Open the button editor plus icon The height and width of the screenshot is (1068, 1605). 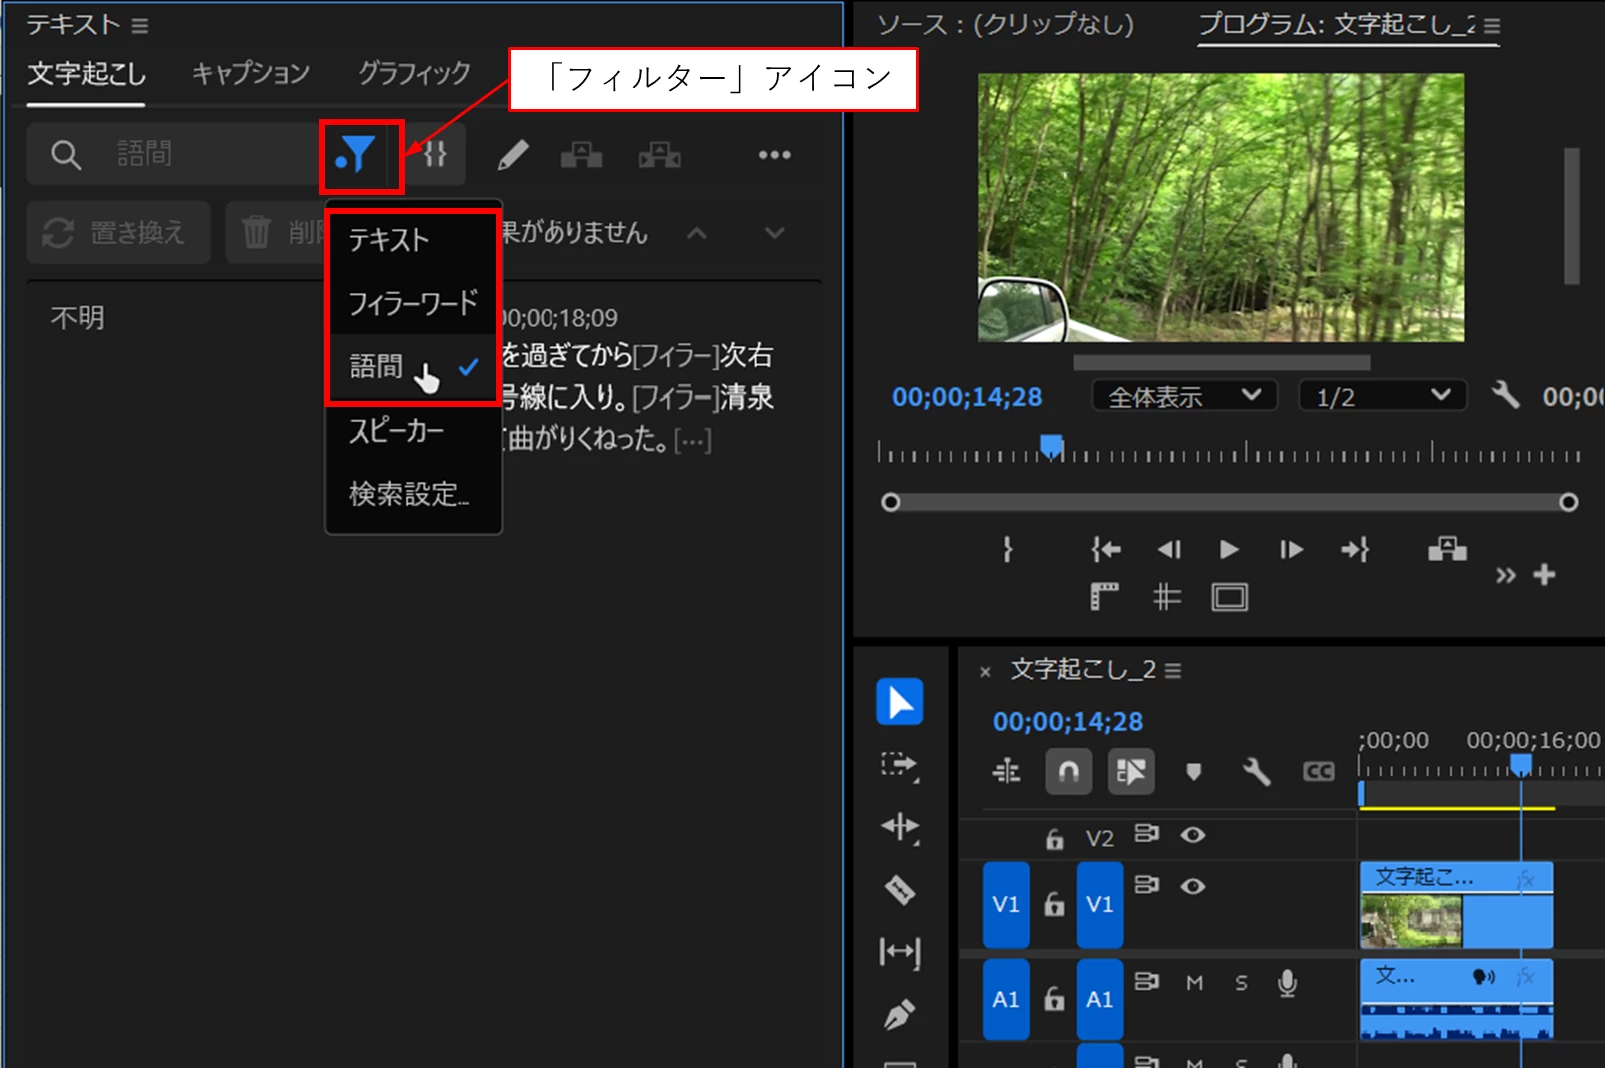tap(1544, 574)
